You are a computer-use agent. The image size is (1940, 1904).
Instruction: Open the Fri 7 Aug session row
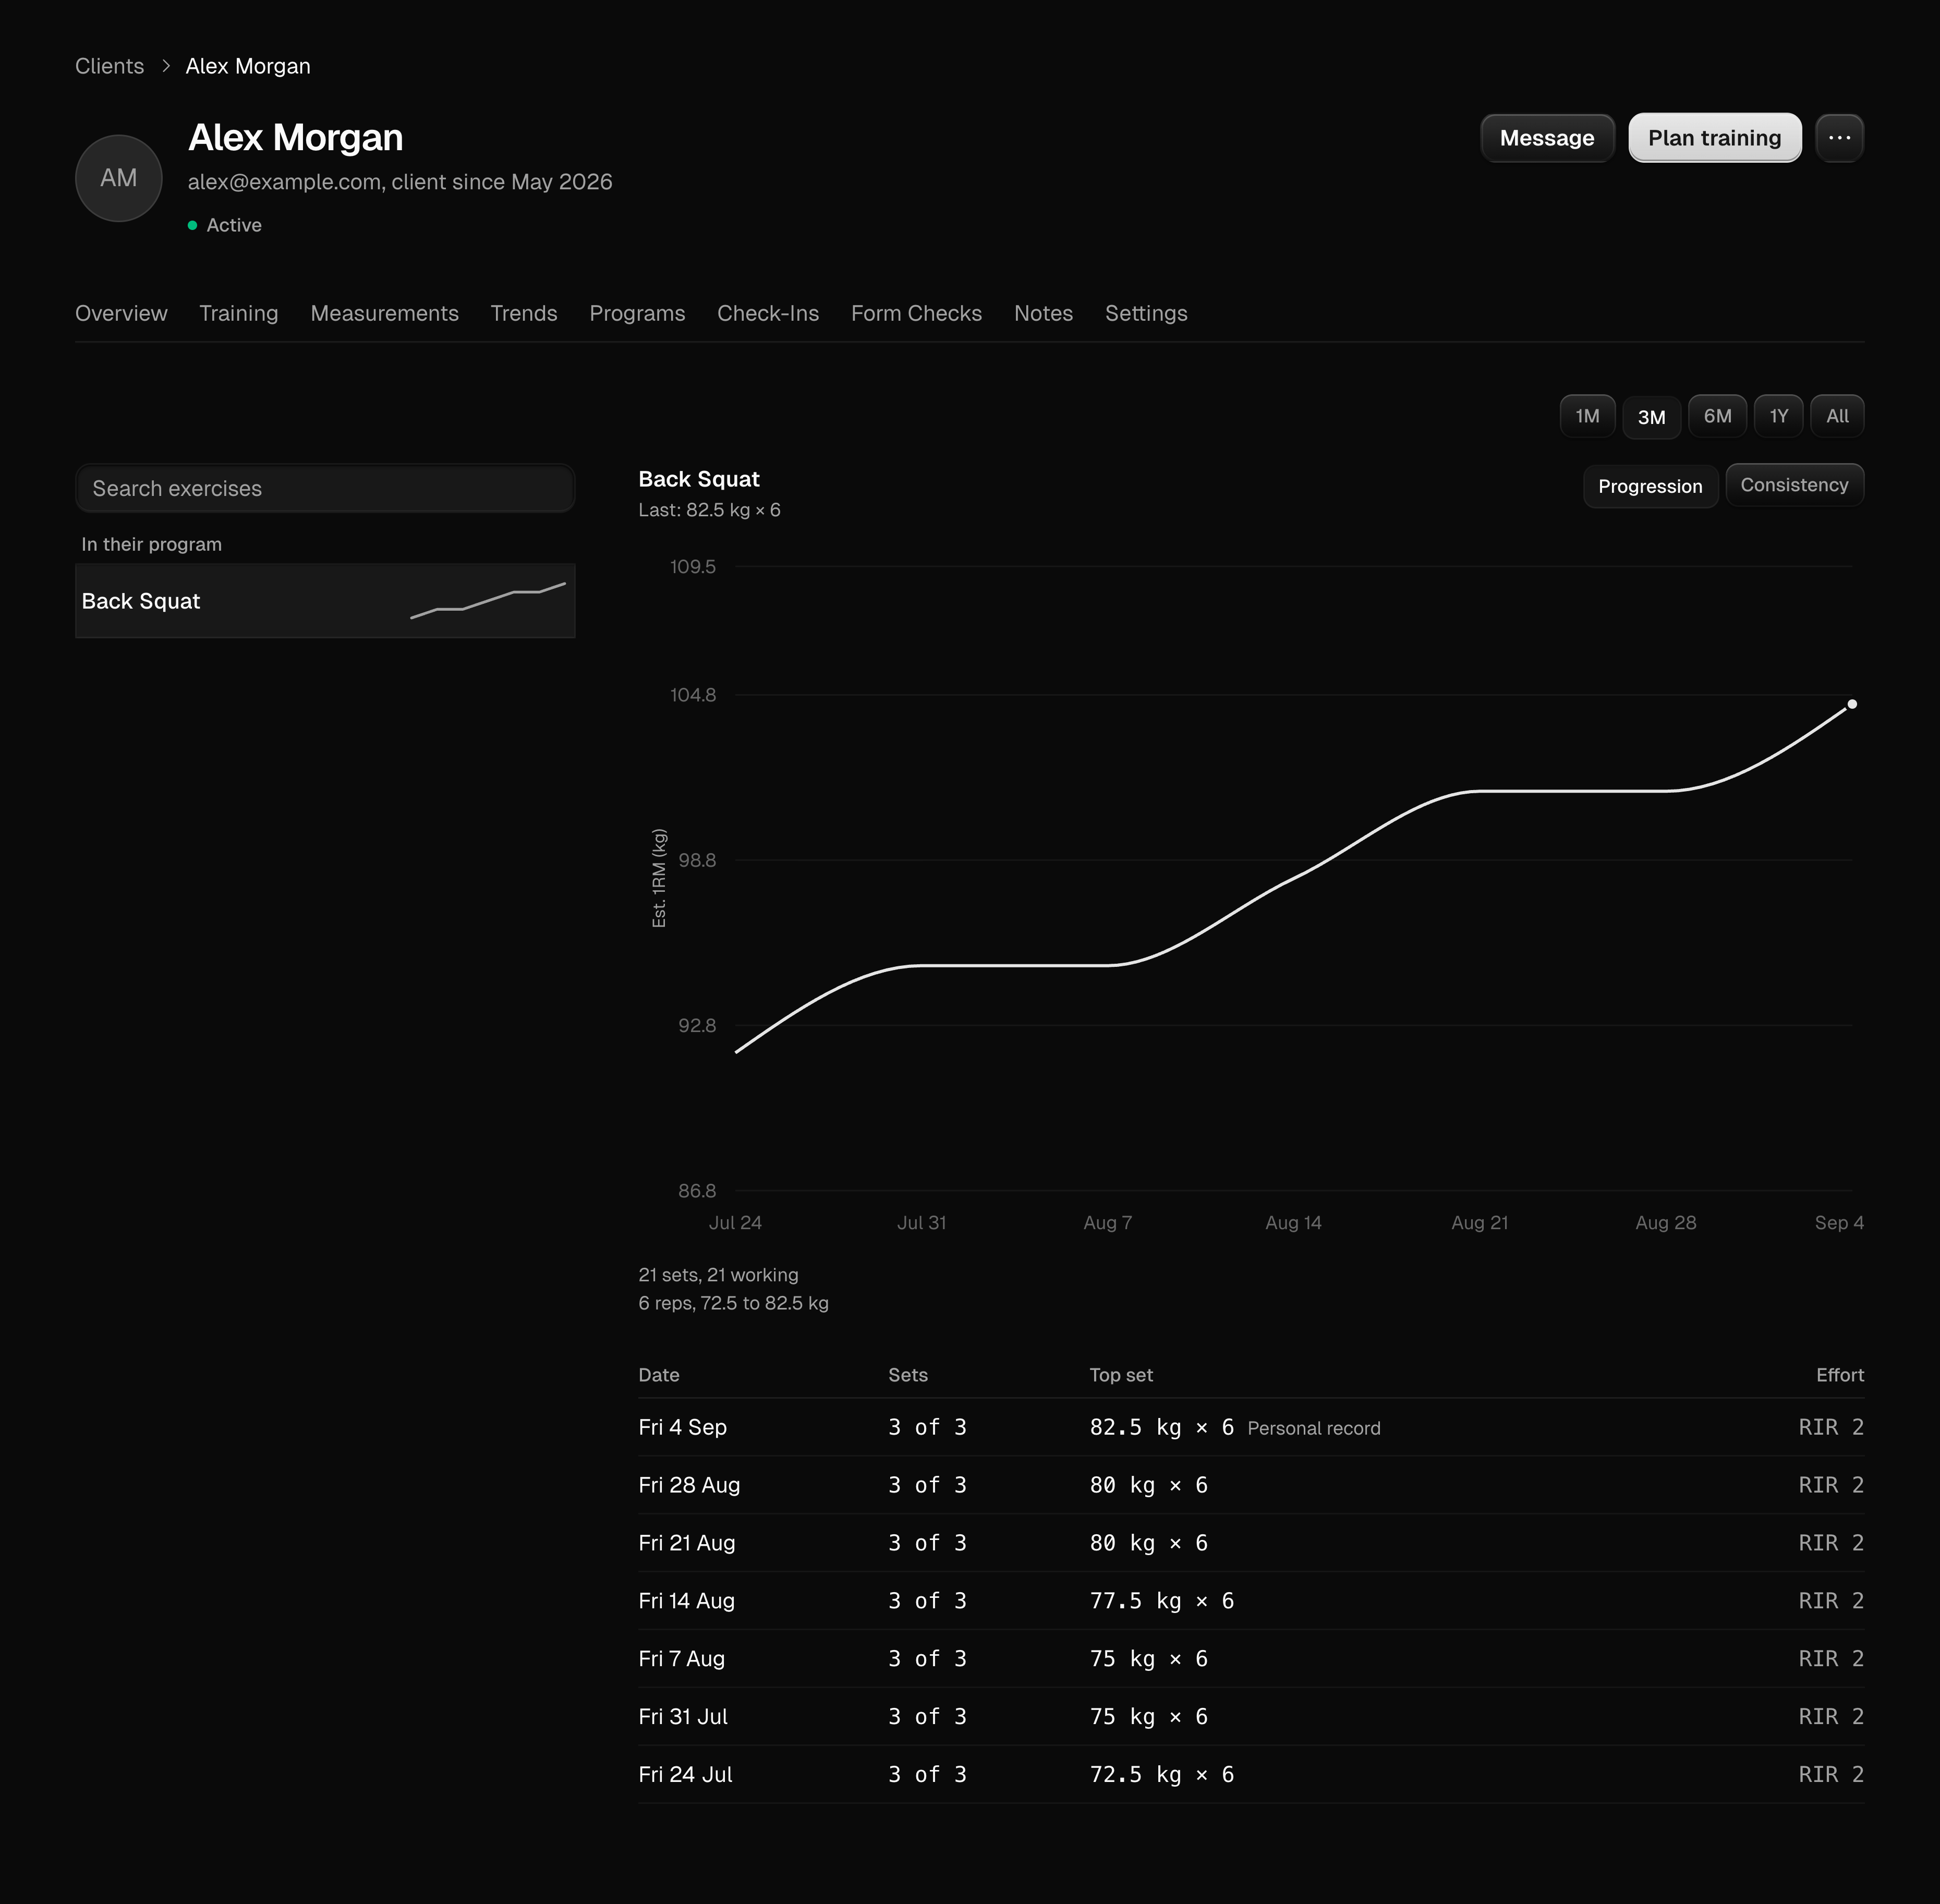click(1251, 1659)
